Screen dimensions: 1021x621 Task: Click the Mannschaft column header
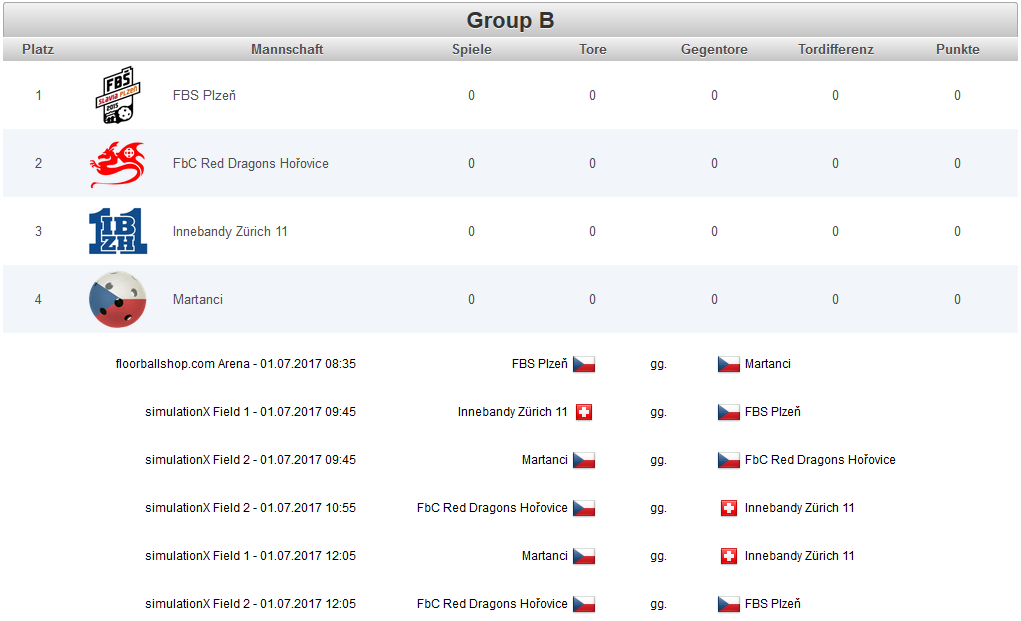coord(287,49)
